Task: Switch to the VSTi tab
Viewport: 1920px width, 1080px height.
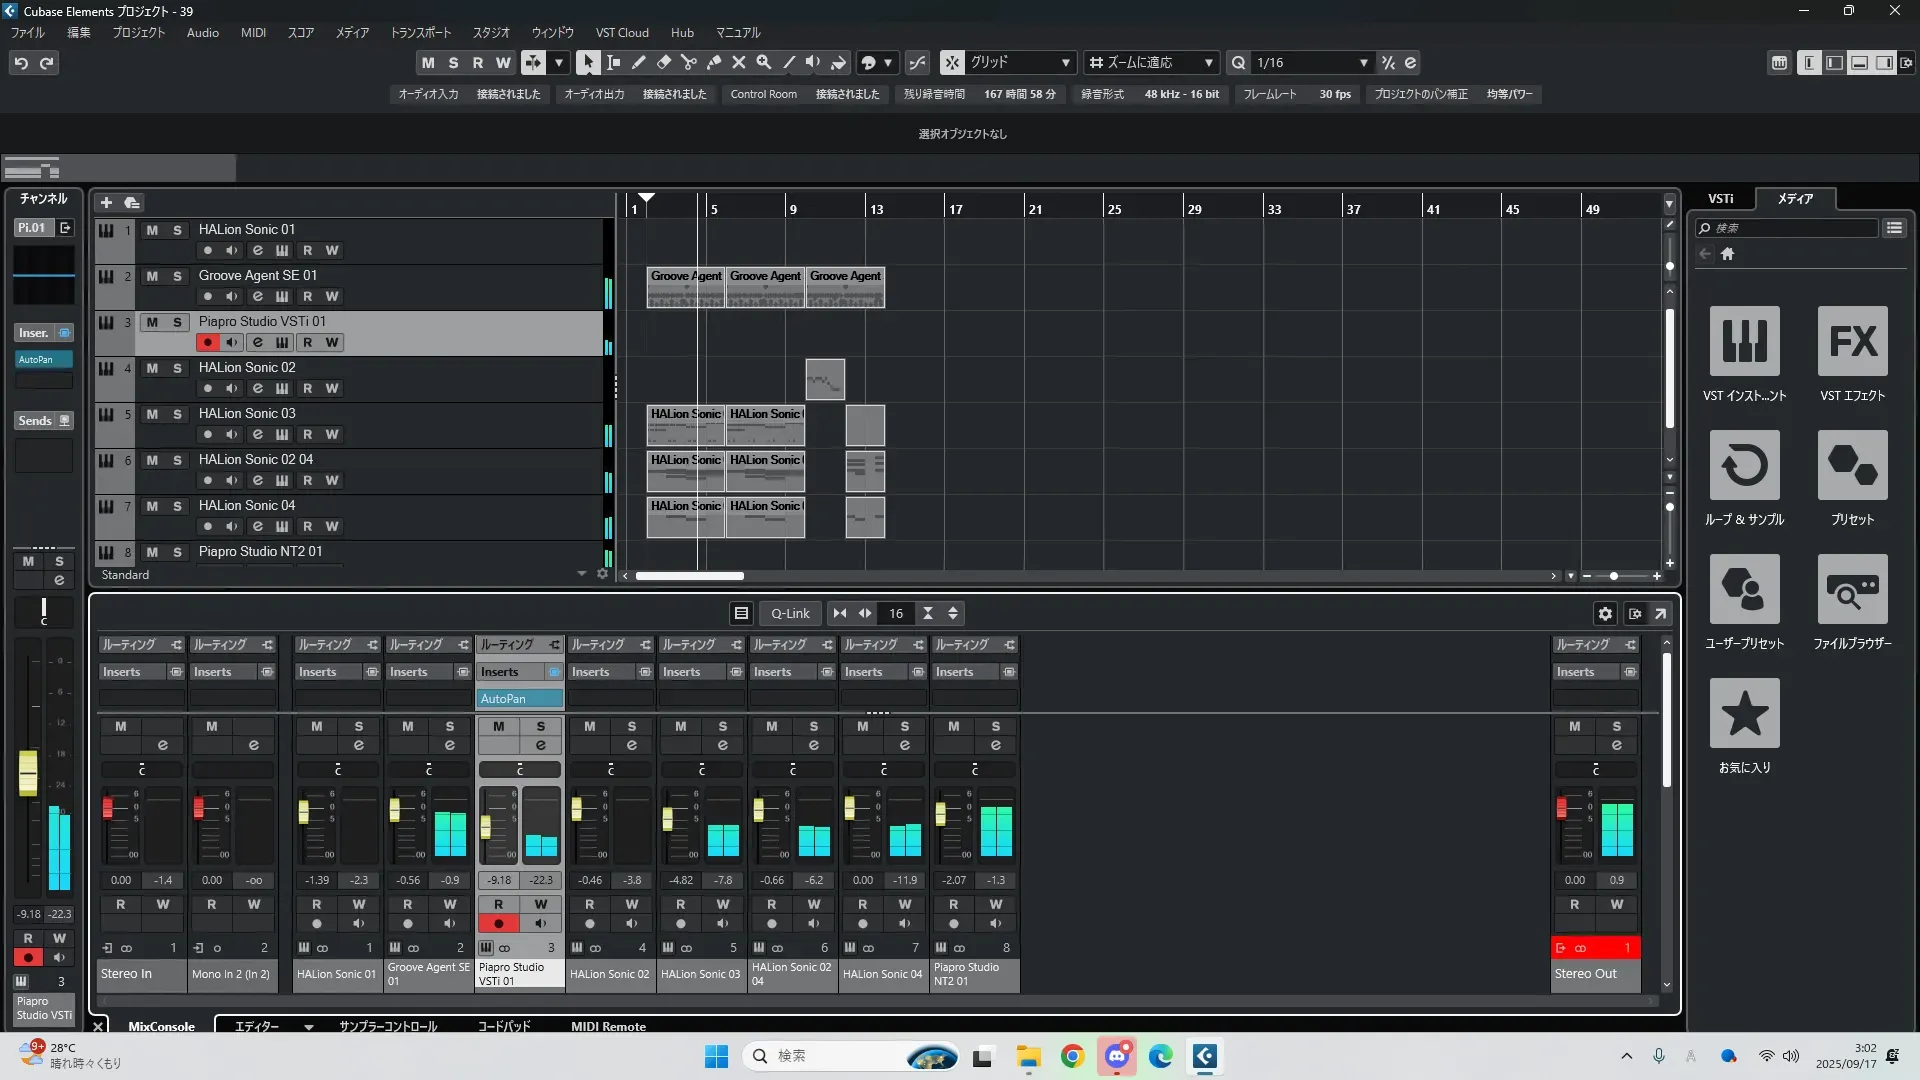Action: (x=1720, y=198)
